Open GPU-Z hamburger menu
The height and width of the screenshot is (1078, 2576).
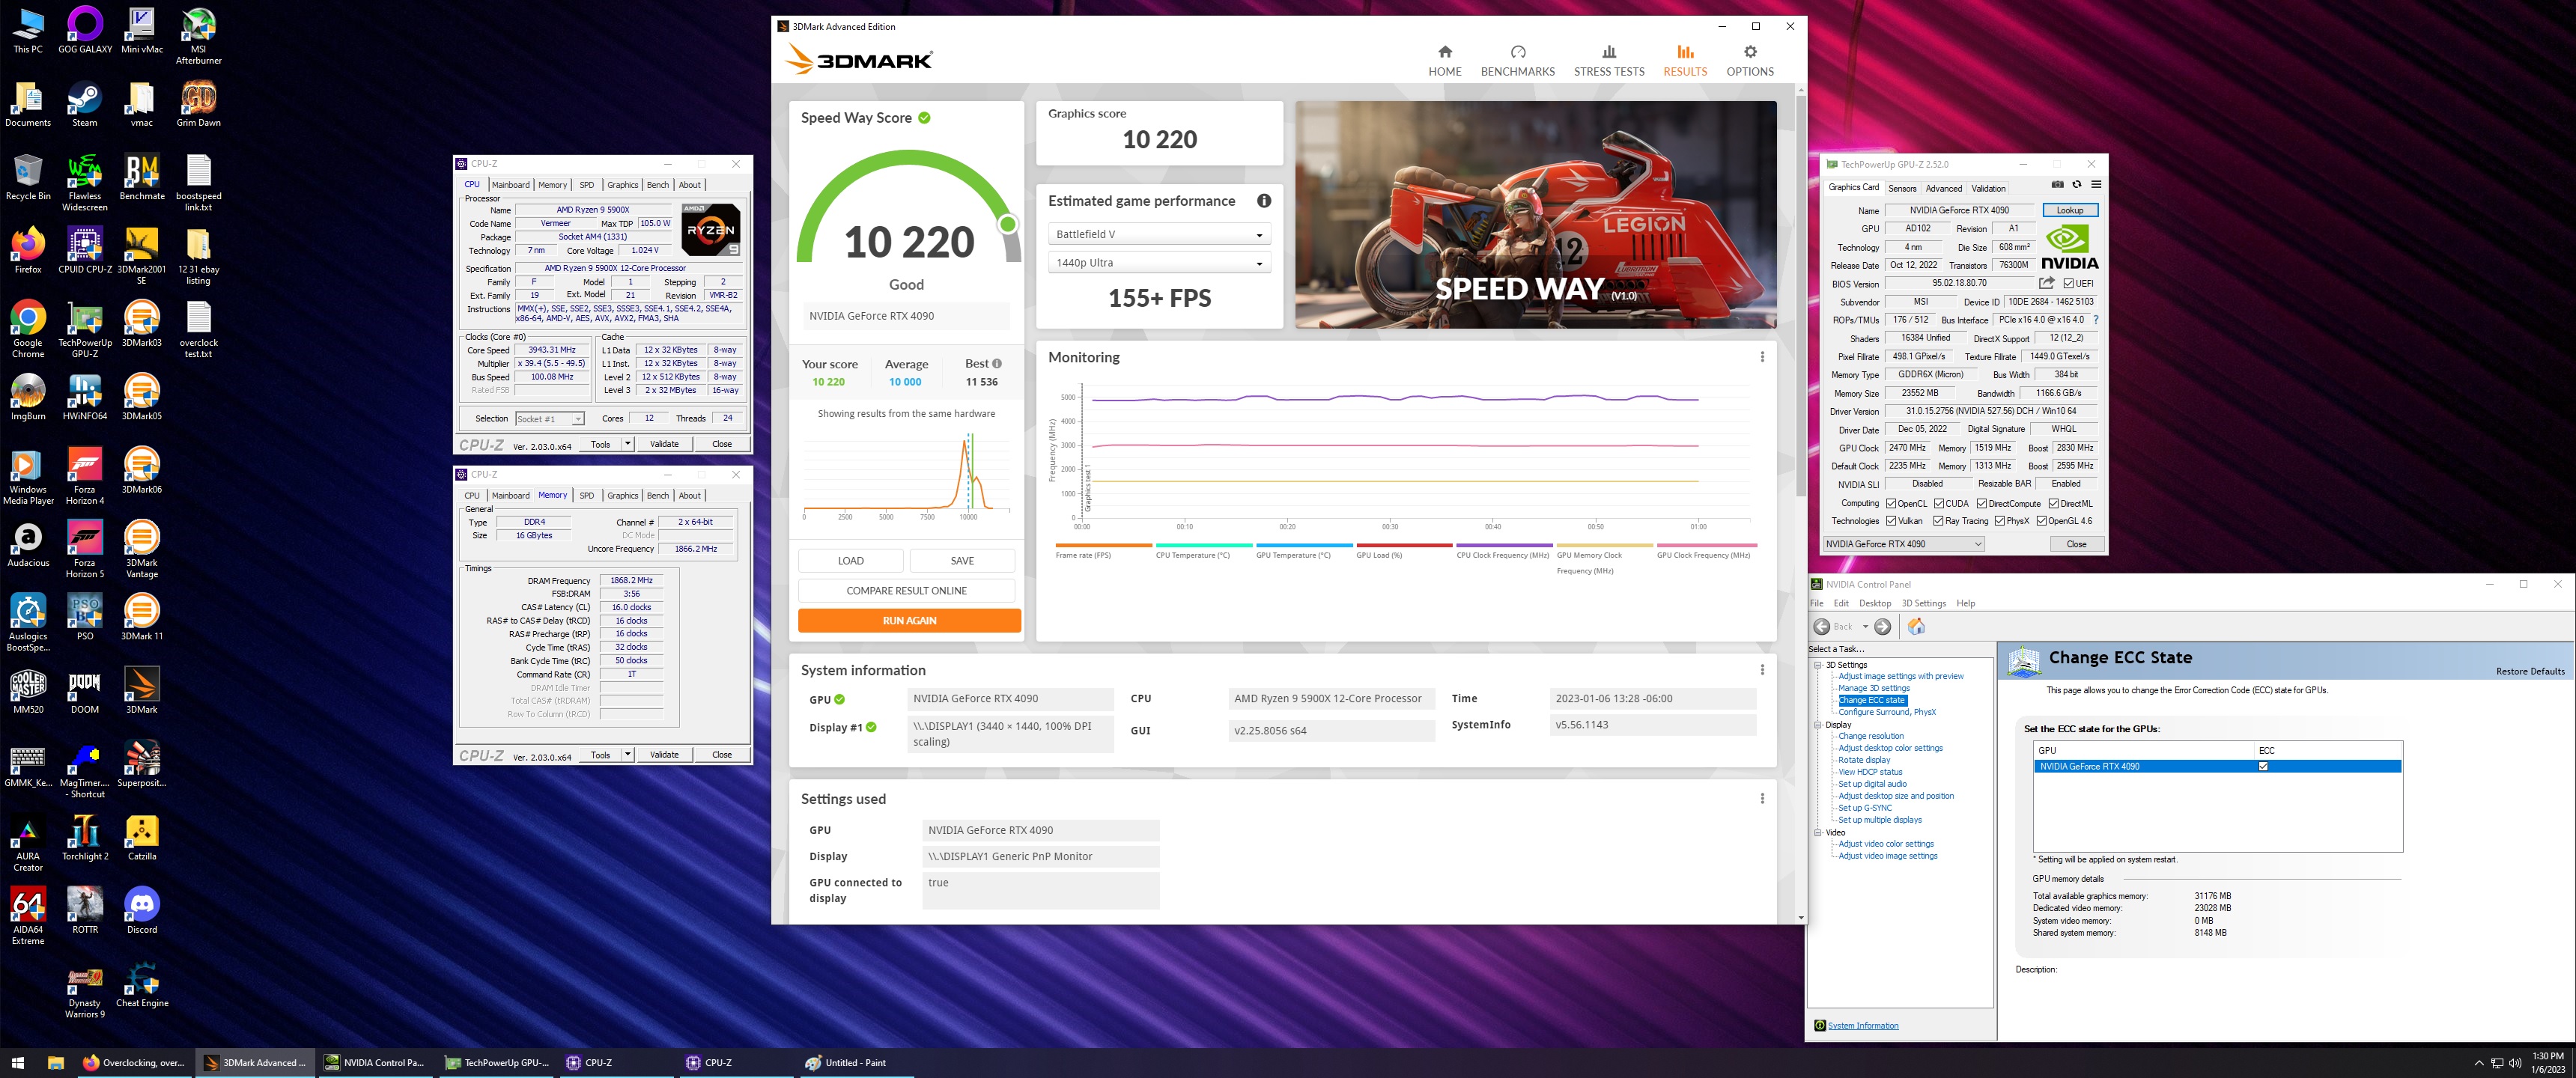pyautogui.click(x=2096, y=185)
